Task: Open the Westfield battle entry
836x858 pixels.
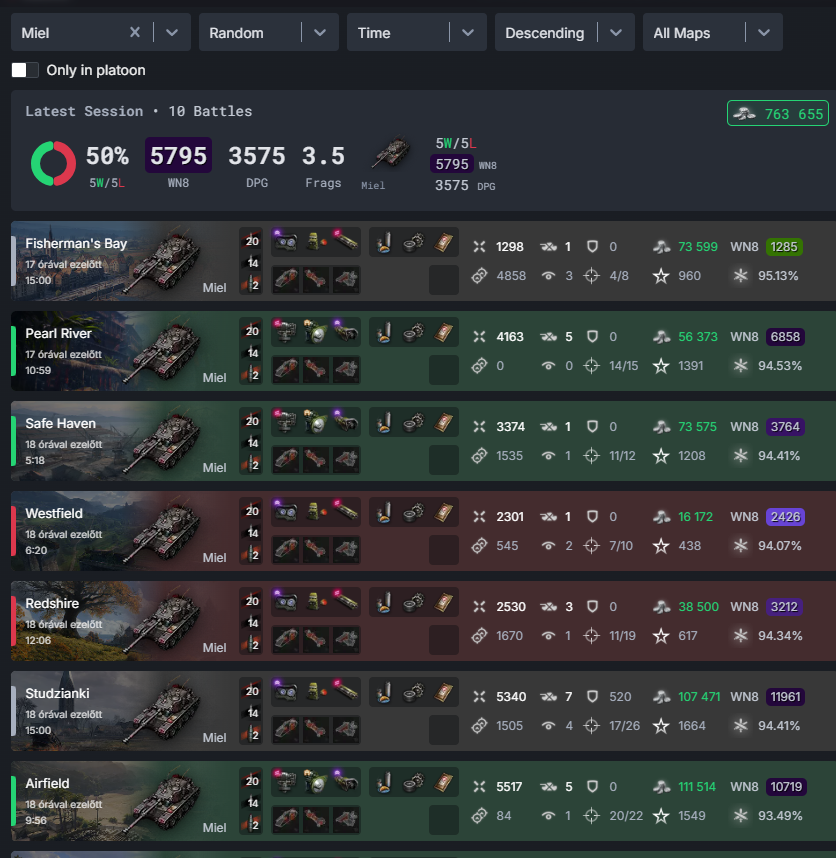Action: [x=423, y=531]
